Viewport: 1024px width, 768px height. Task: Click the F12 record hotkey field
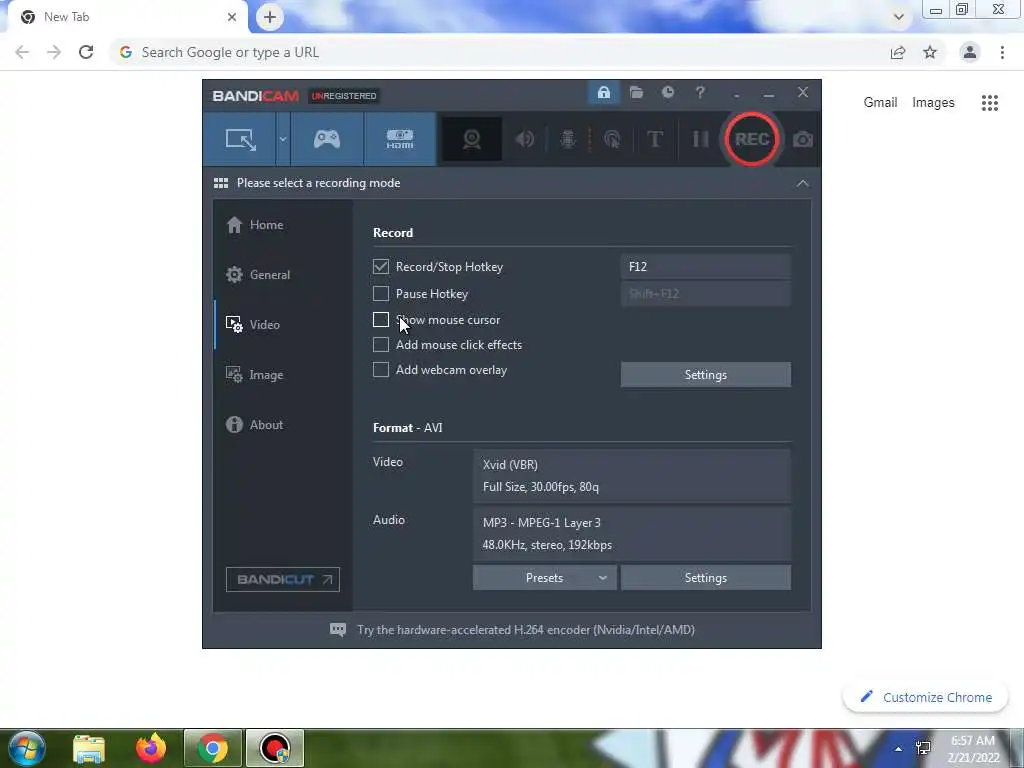[705, 266]
